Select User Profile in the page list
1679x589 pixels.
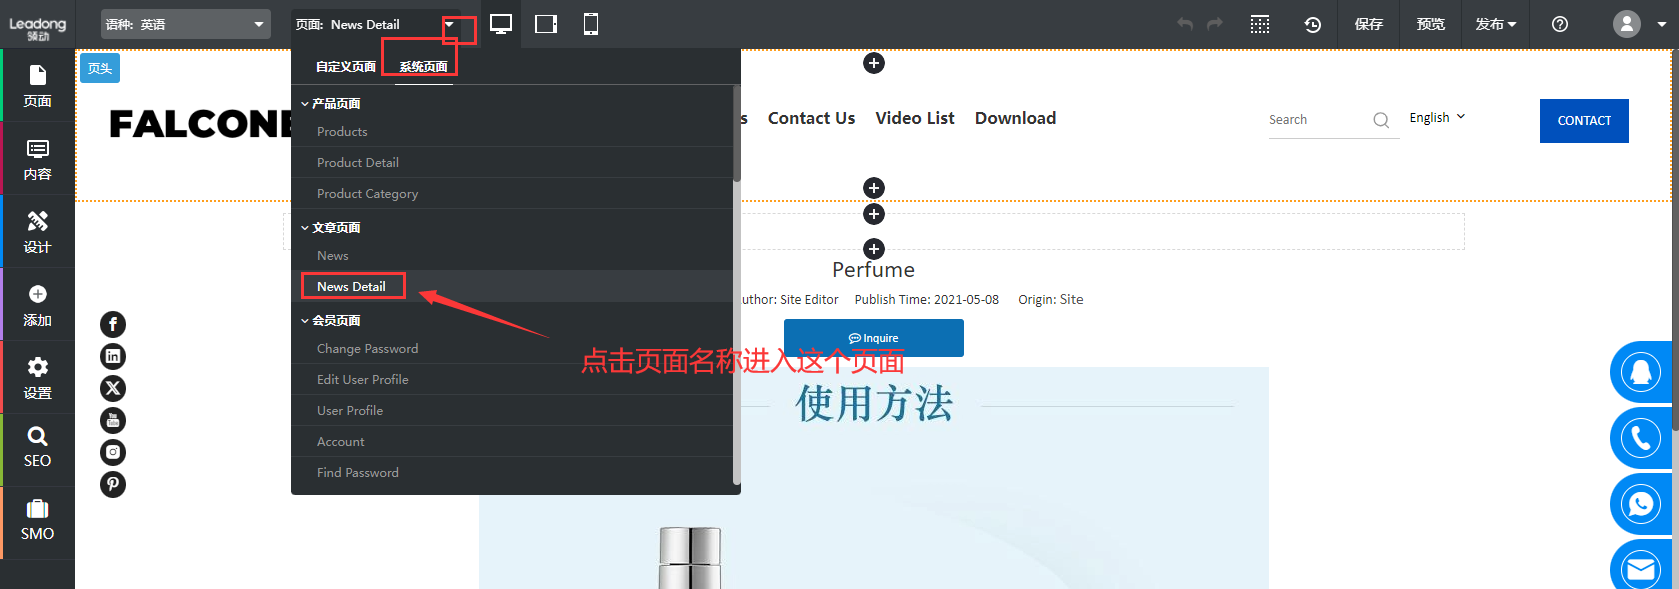tap(512, 410)
